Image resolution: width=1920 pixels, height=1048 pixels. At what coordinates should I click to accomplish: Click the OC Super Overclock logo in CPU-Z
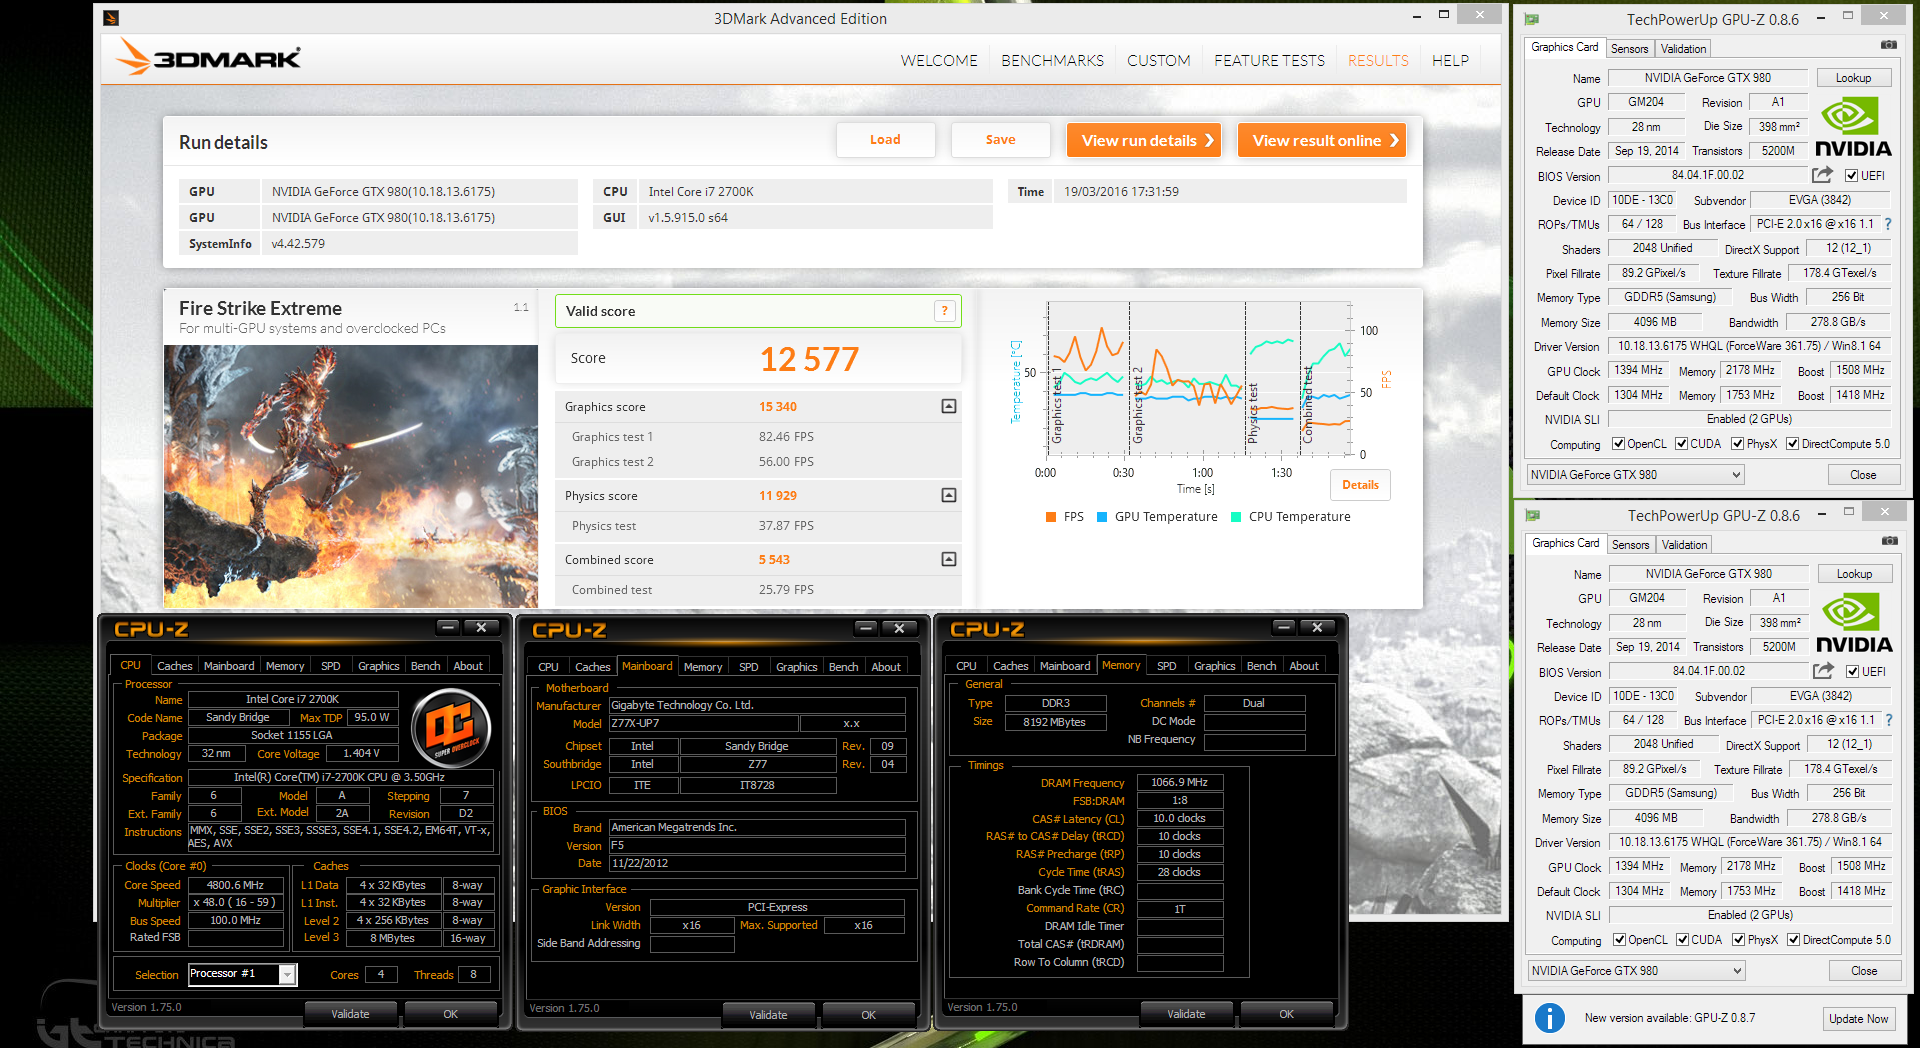pyautogui.click(x=451, y=727)
